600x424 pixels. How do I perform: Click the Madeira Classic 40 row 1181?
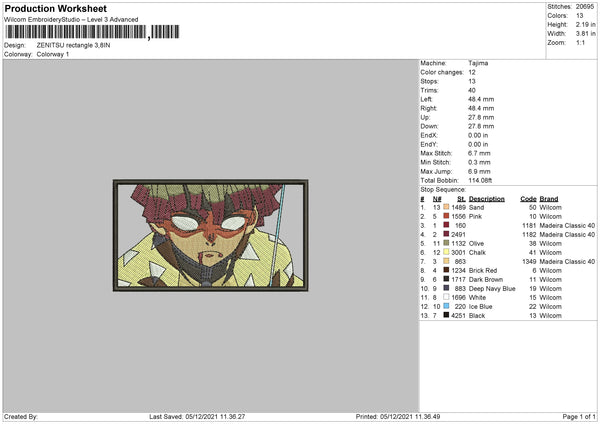point(508,225)
